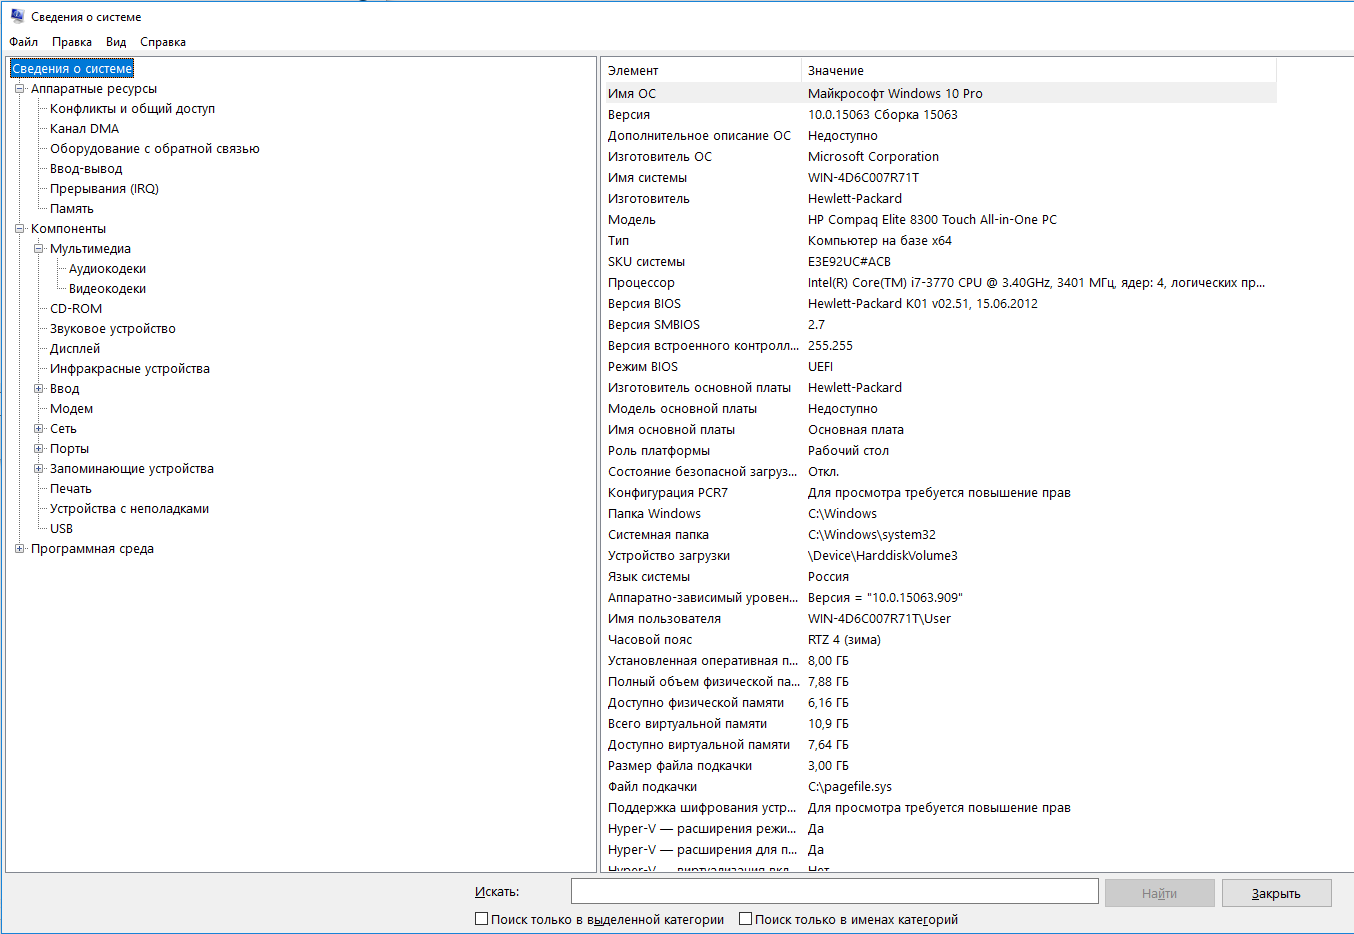1354x934 pixels.
Task: Select the Всего виртуальной памяти row
Action: point(939,723)
